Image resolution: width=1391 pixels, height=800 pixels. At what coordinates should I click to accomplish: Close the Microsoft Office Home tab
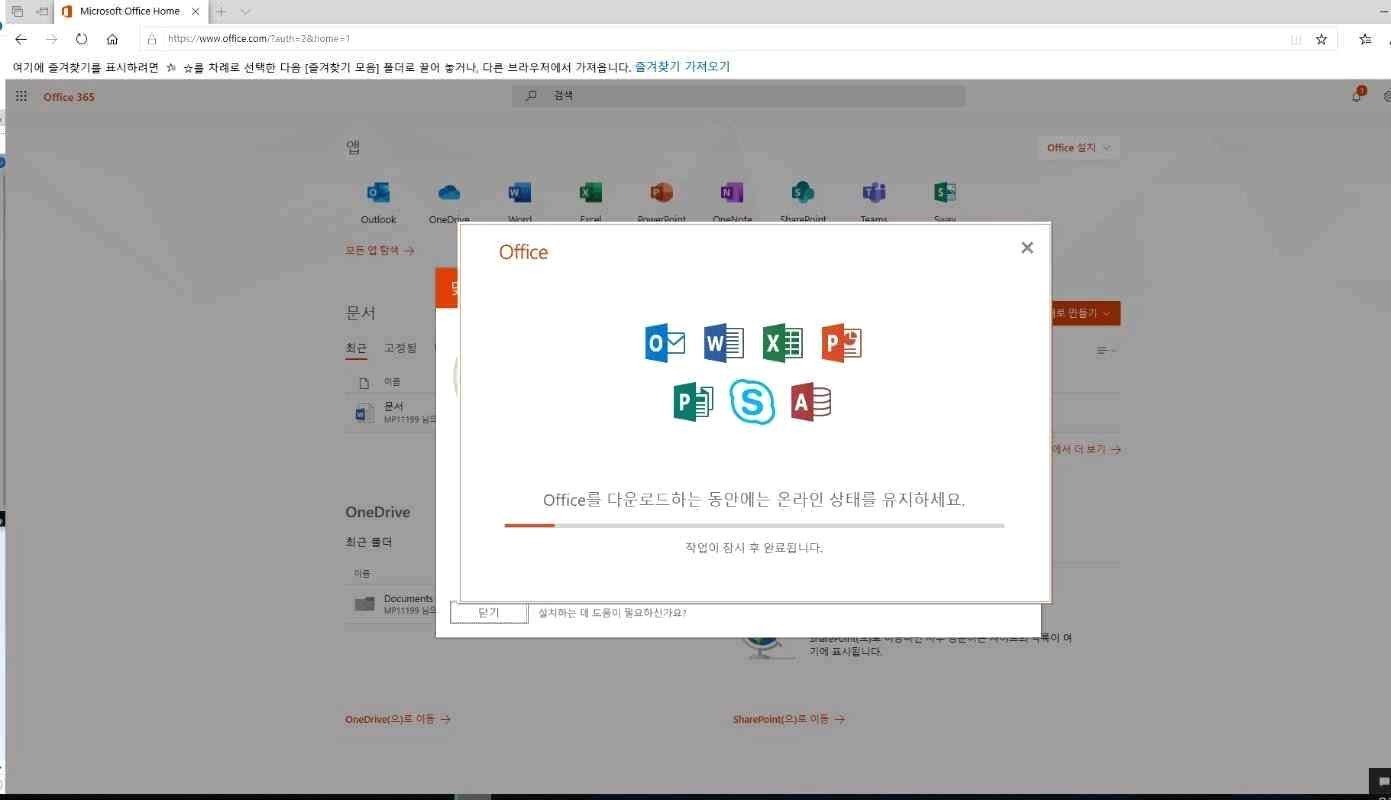pos(197,11)
